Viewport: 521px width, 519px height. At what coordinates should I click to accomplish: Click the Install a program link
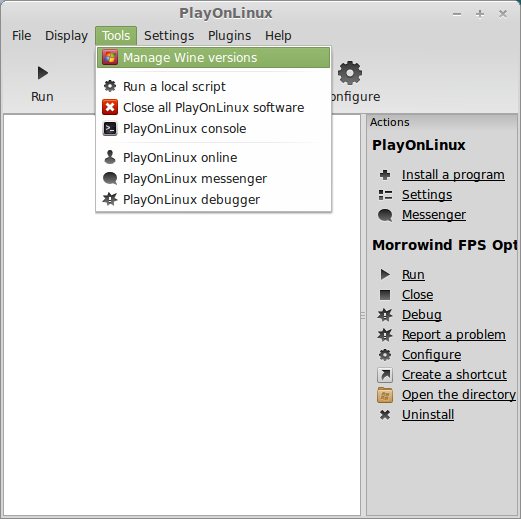453,175
